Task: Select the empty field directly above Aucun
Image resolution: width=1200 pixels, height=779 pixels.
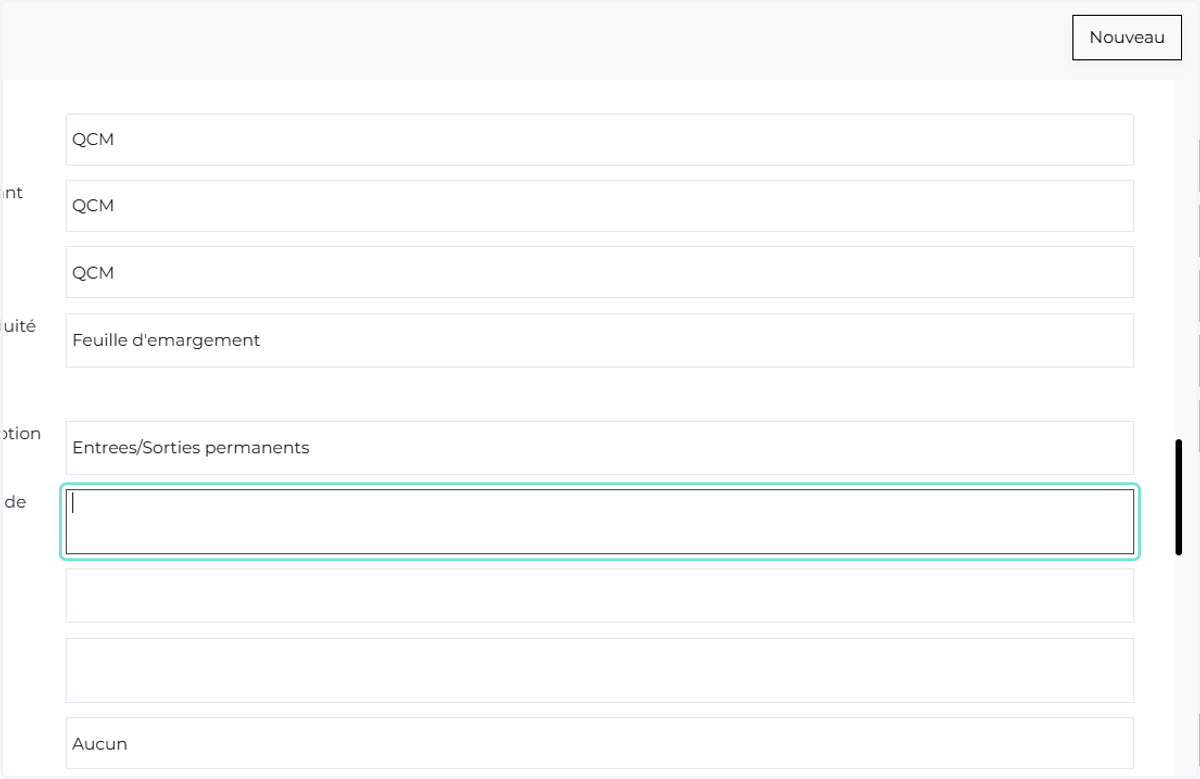Action: tap(600, 670)
